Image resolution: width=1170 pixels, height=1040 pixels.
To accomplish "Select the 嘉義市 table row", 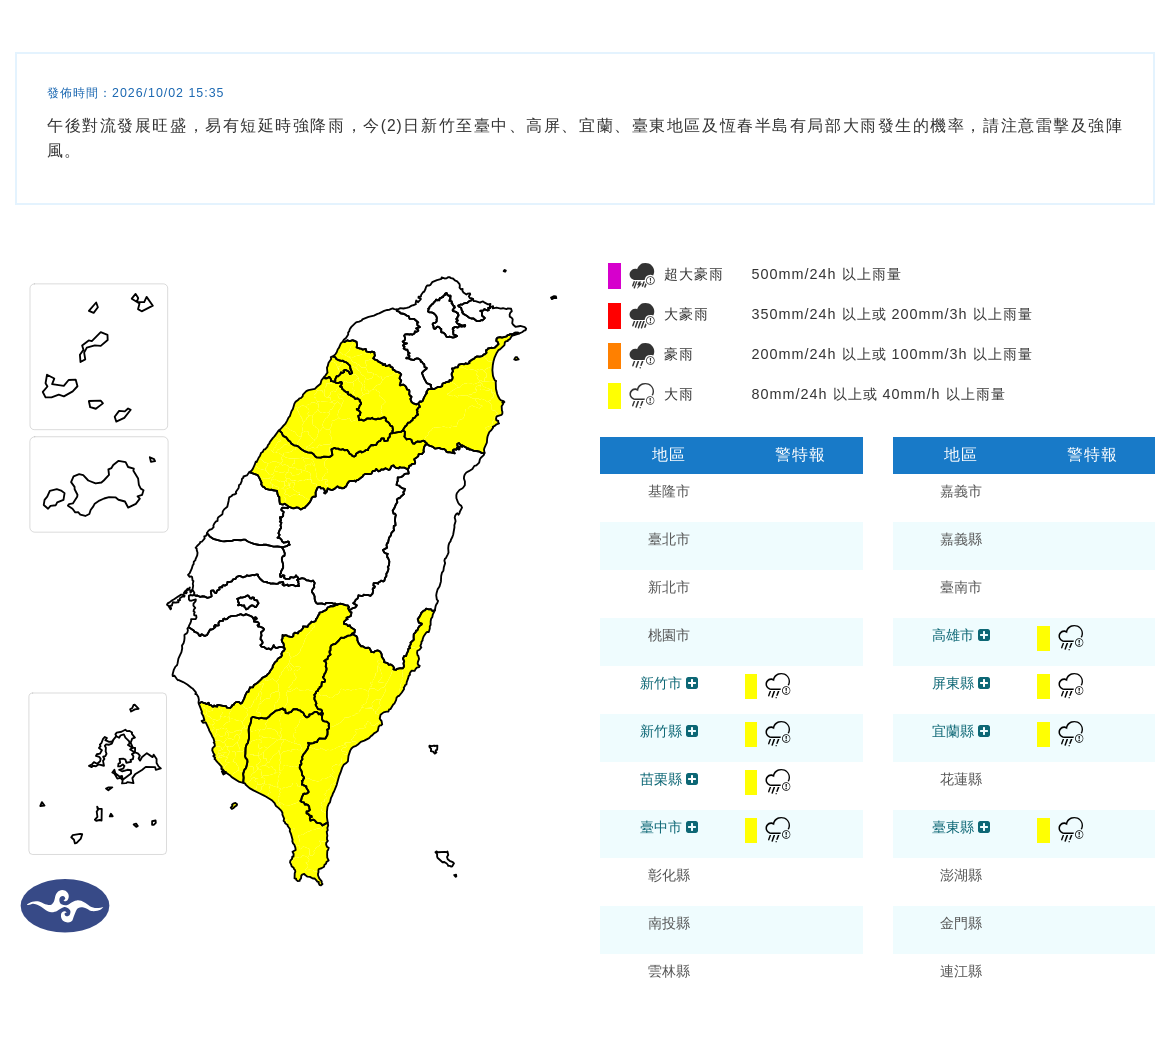I will pos(1024,498).
